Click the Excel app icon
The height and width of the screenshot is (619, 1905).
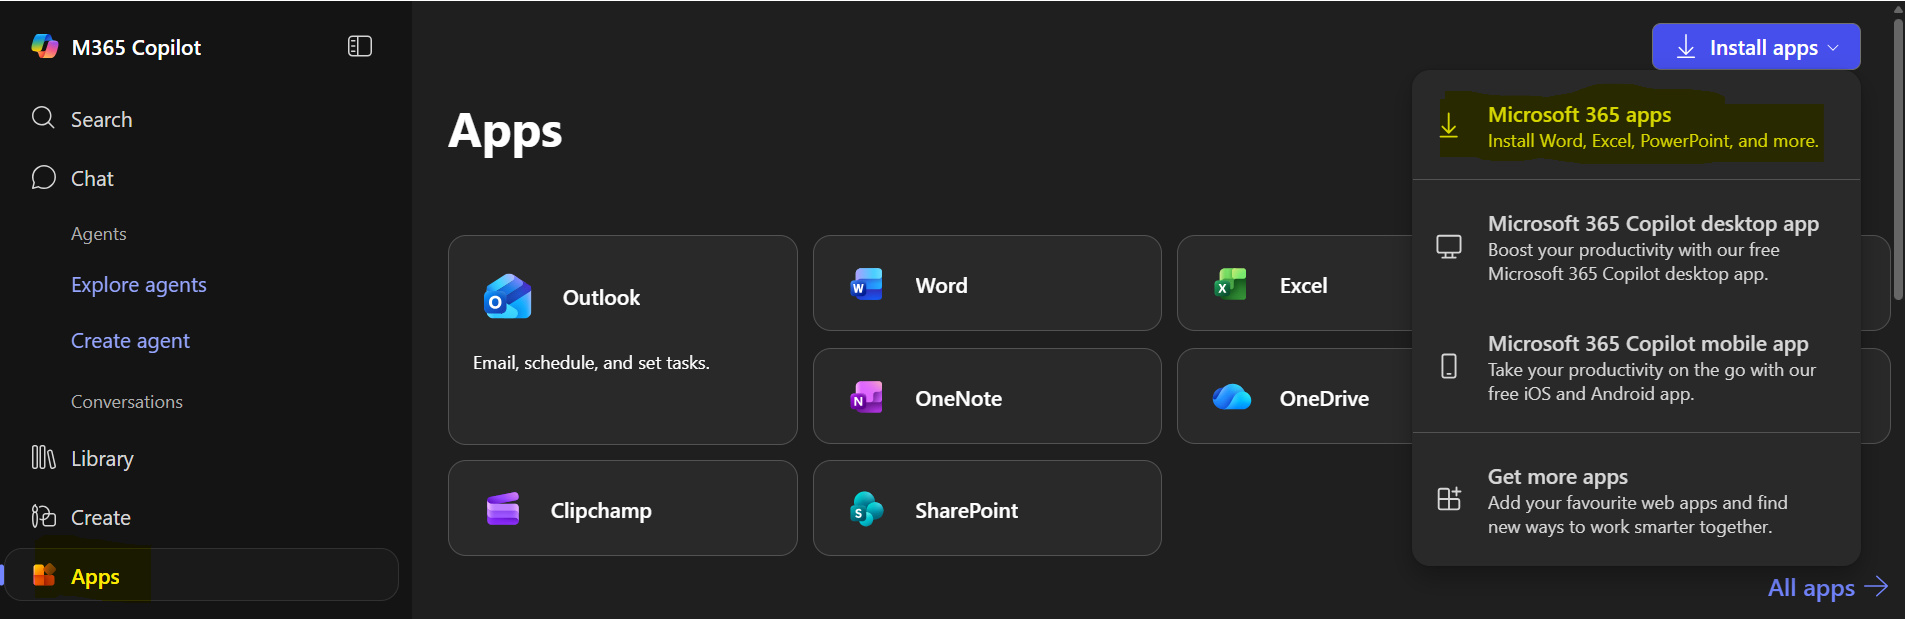1230,285
